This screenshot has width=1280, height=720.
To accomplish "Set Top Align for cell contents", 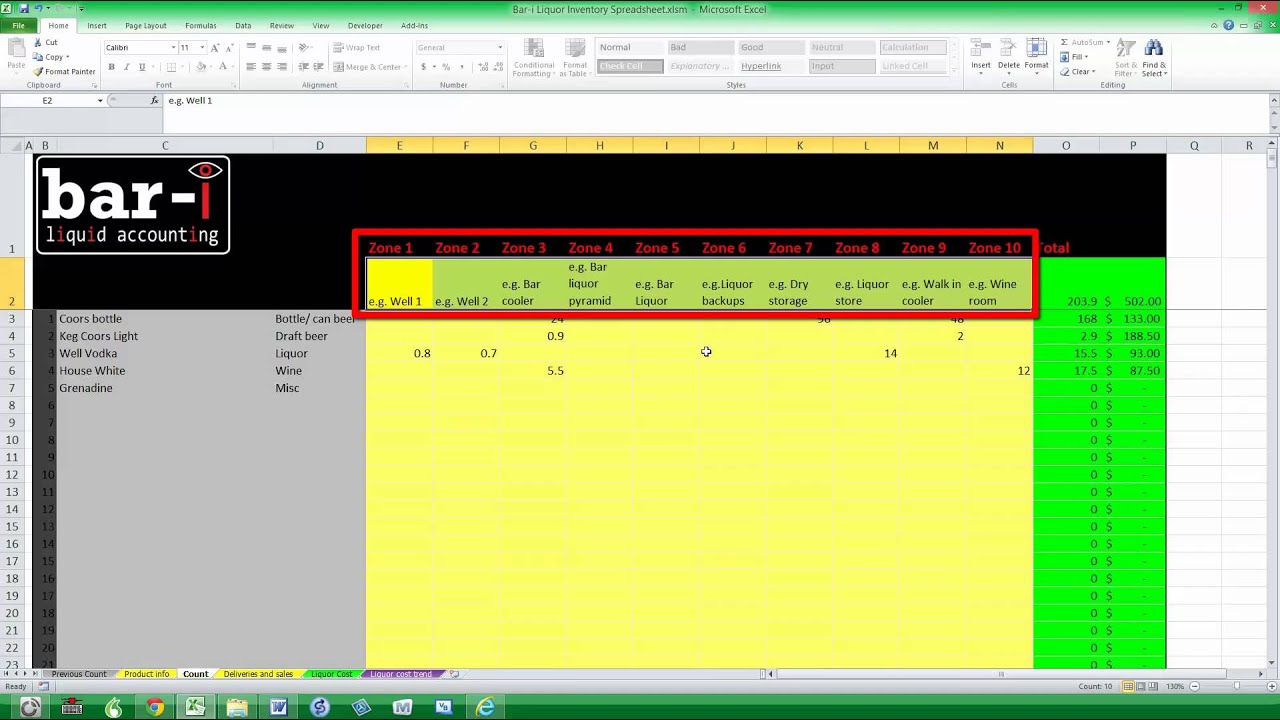I will coord(251,48).
